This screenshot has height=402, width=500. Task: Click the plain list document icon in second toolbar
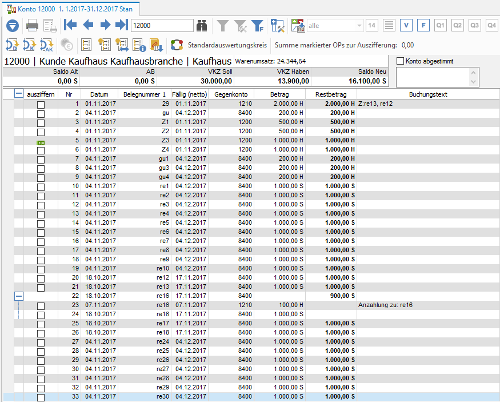[x=87, y=45]
